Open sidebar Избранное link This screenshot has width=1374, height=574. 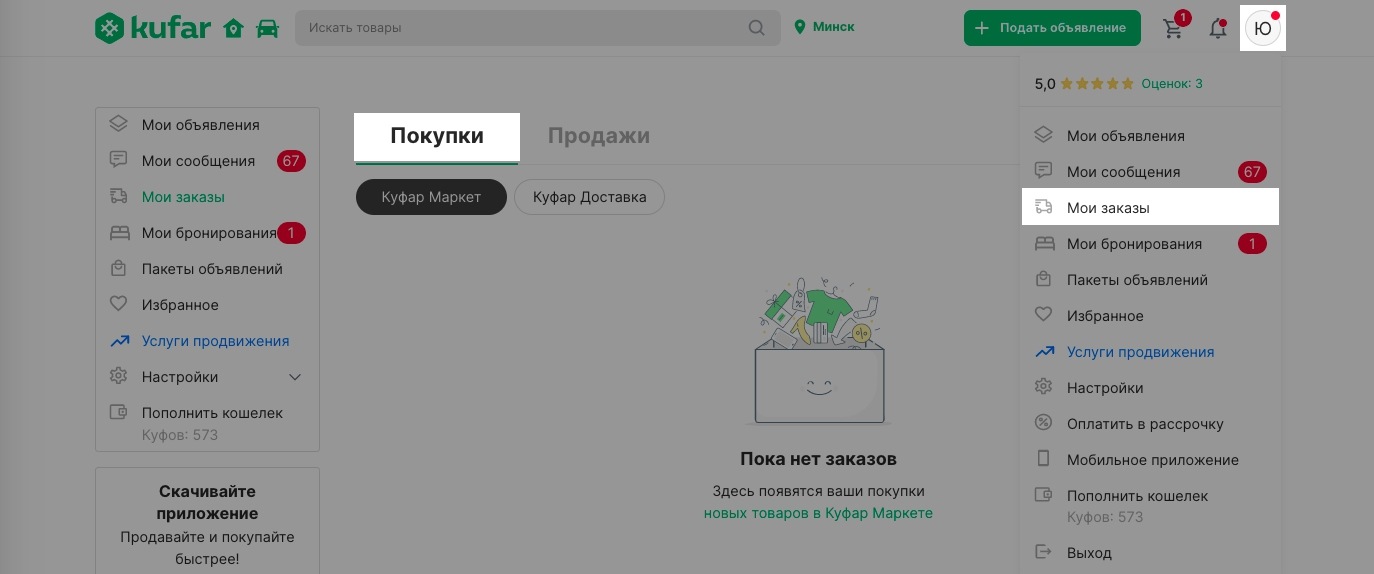(180, 305)
